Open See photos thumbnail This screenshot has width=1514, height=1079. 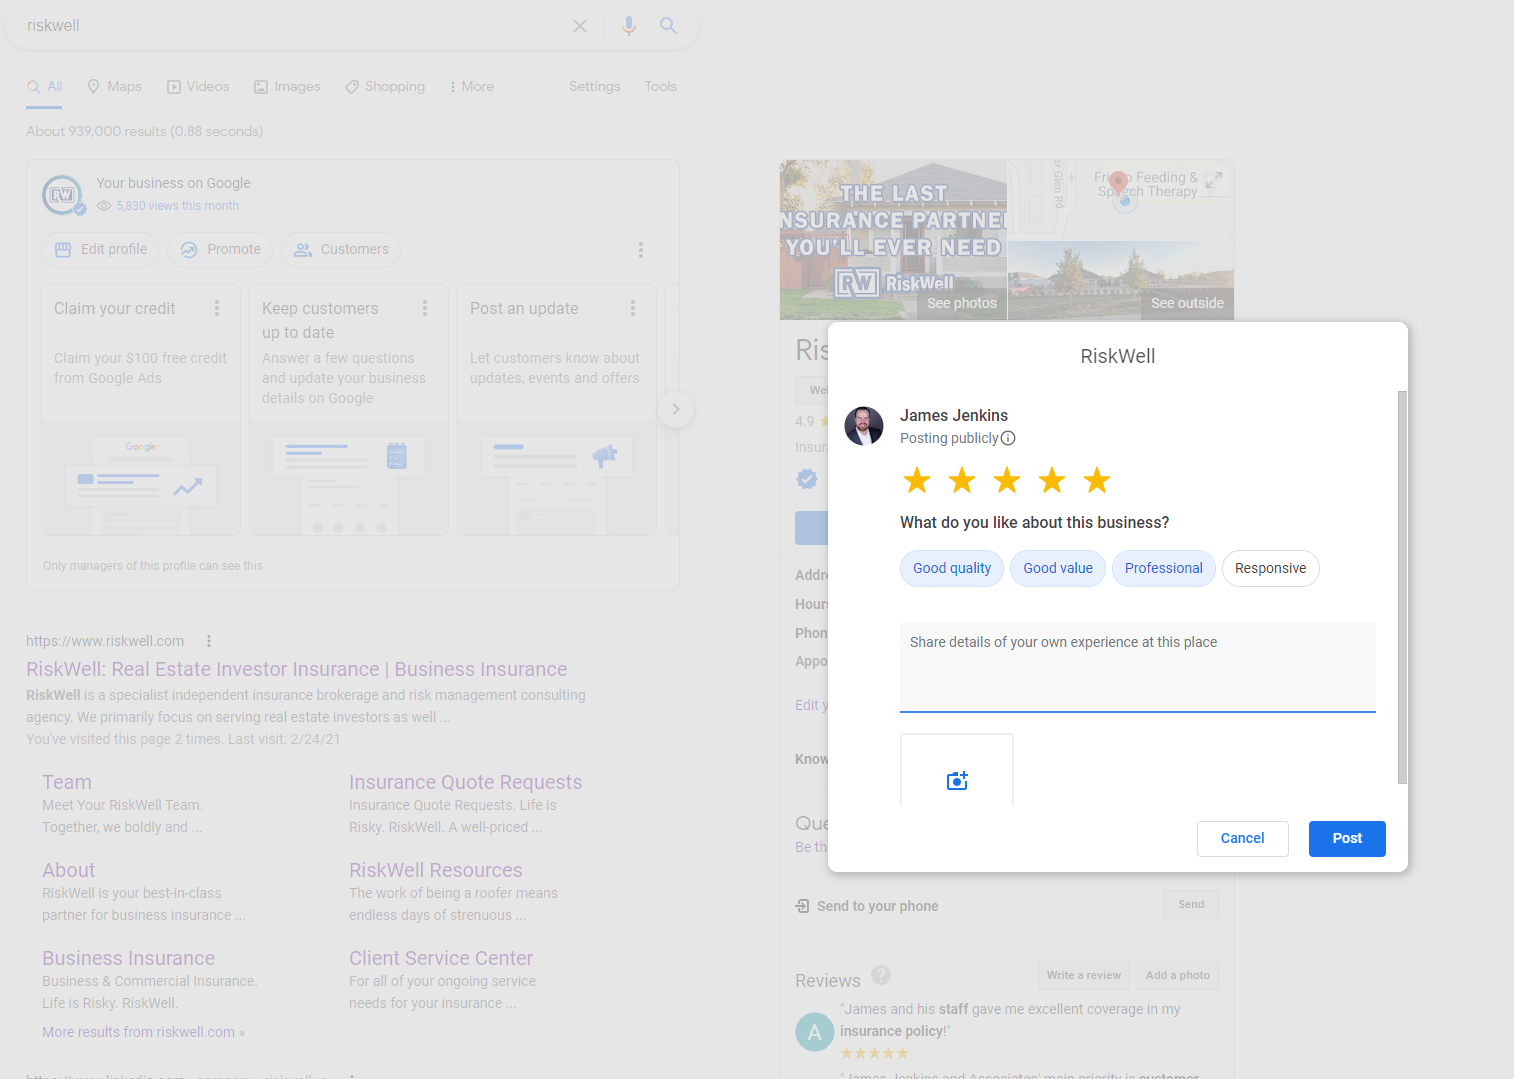tap(893, 240)
